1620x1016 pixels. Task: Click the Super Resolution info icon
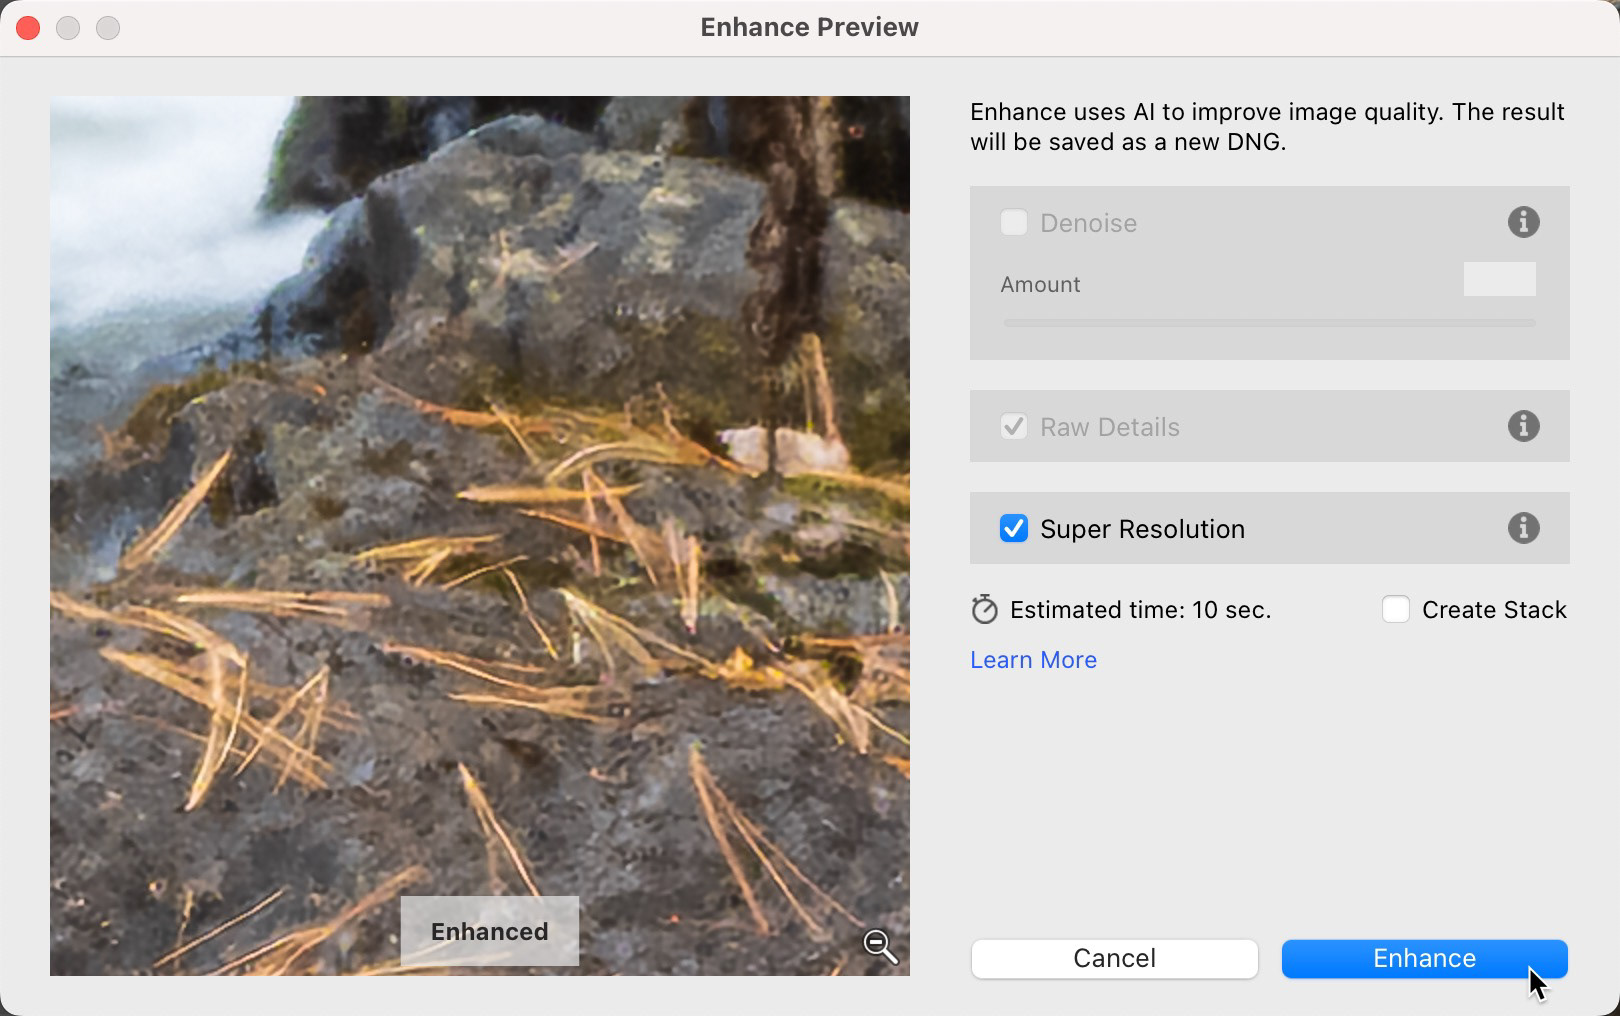click(1523, 528)
